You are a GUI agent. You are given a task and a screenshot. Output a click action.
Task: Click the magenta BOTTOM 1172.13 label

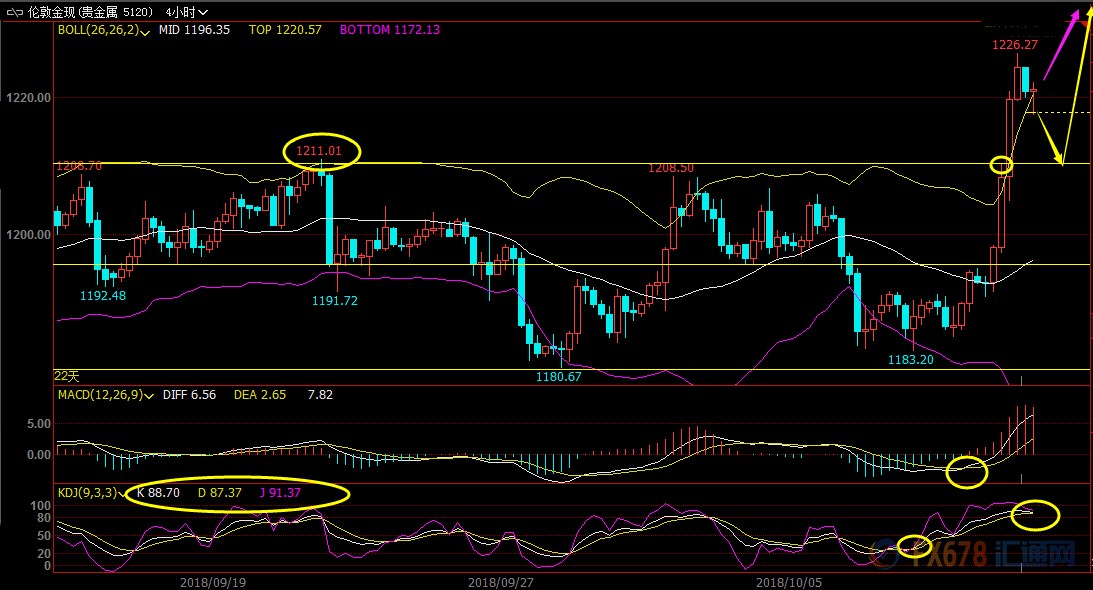coord(390,31)
